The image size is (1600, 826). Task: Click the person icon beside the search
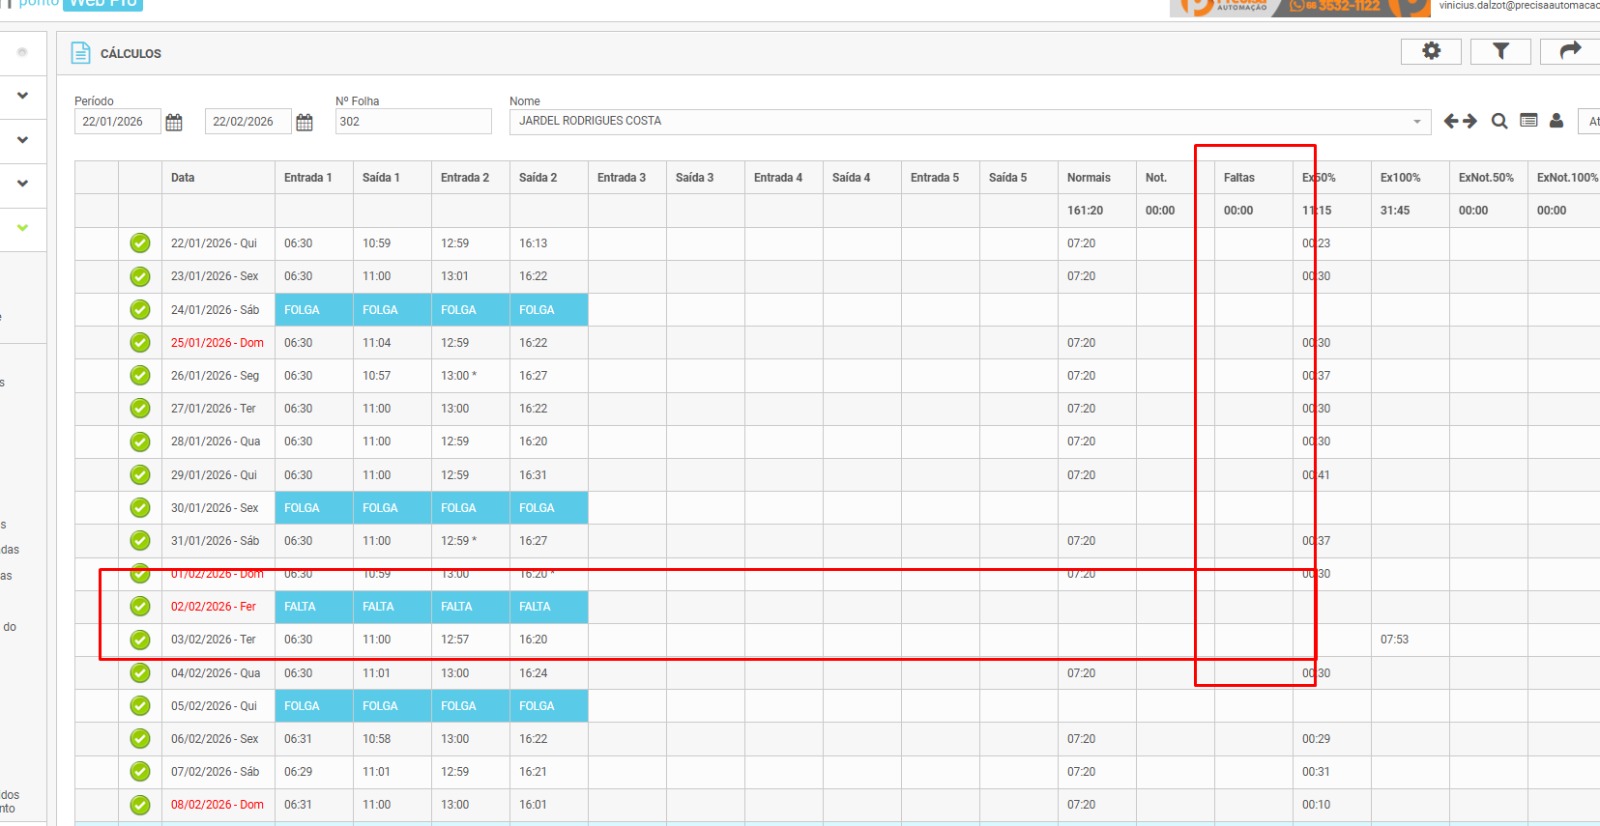[x=1556, y=121]
